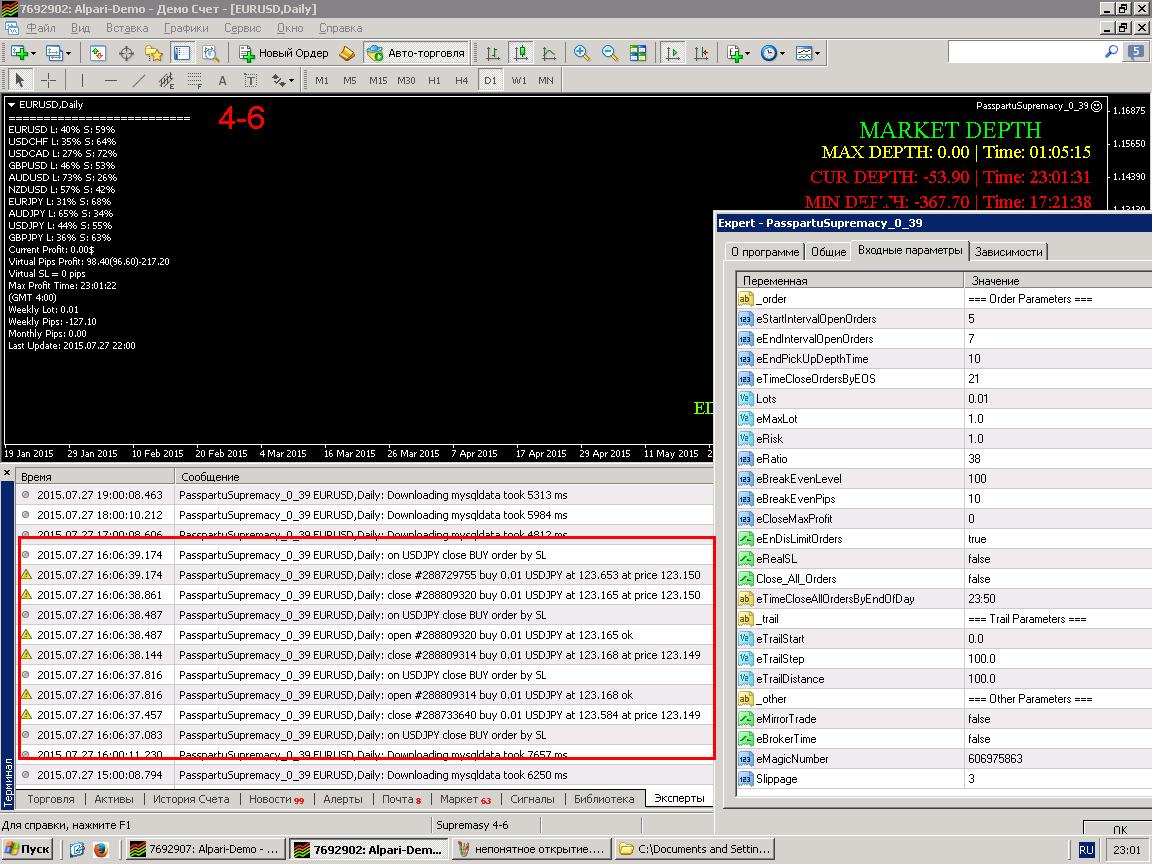This screenshot has height=864, width=1153.
Task: Select the Text label tool A
Action: [222, 80]
